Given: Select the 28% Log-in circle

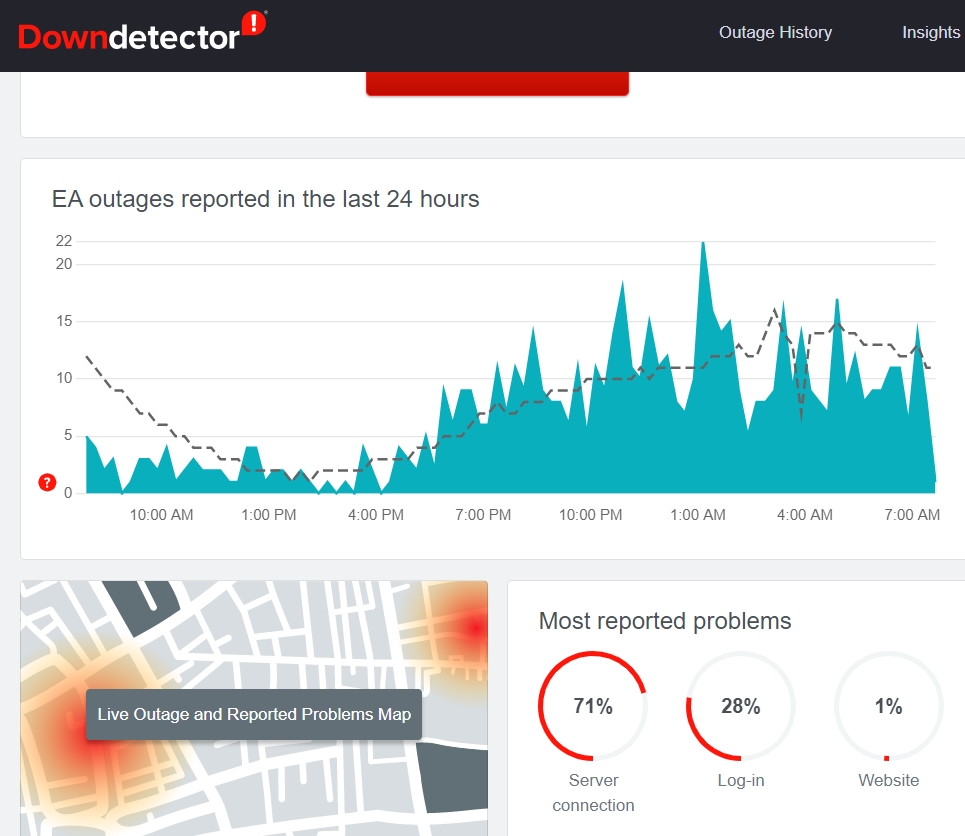Looking at the screenshot, I should click(740, 706).
